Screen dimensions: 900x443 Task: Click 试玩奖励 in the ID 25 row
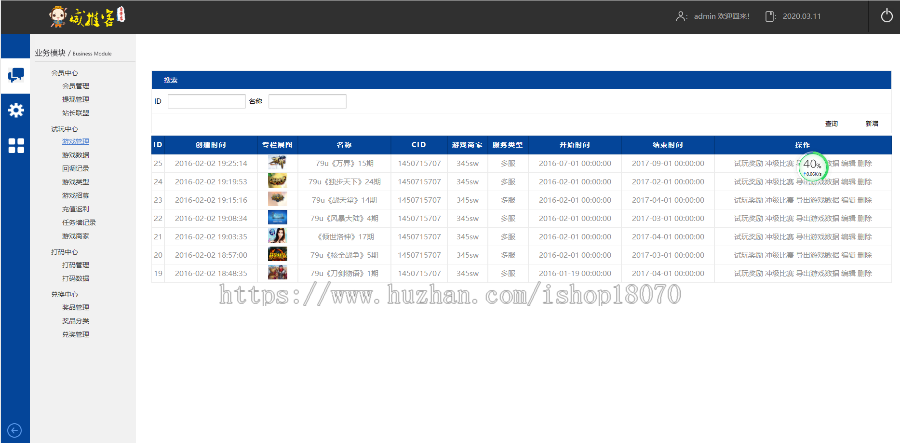point(748,164)
